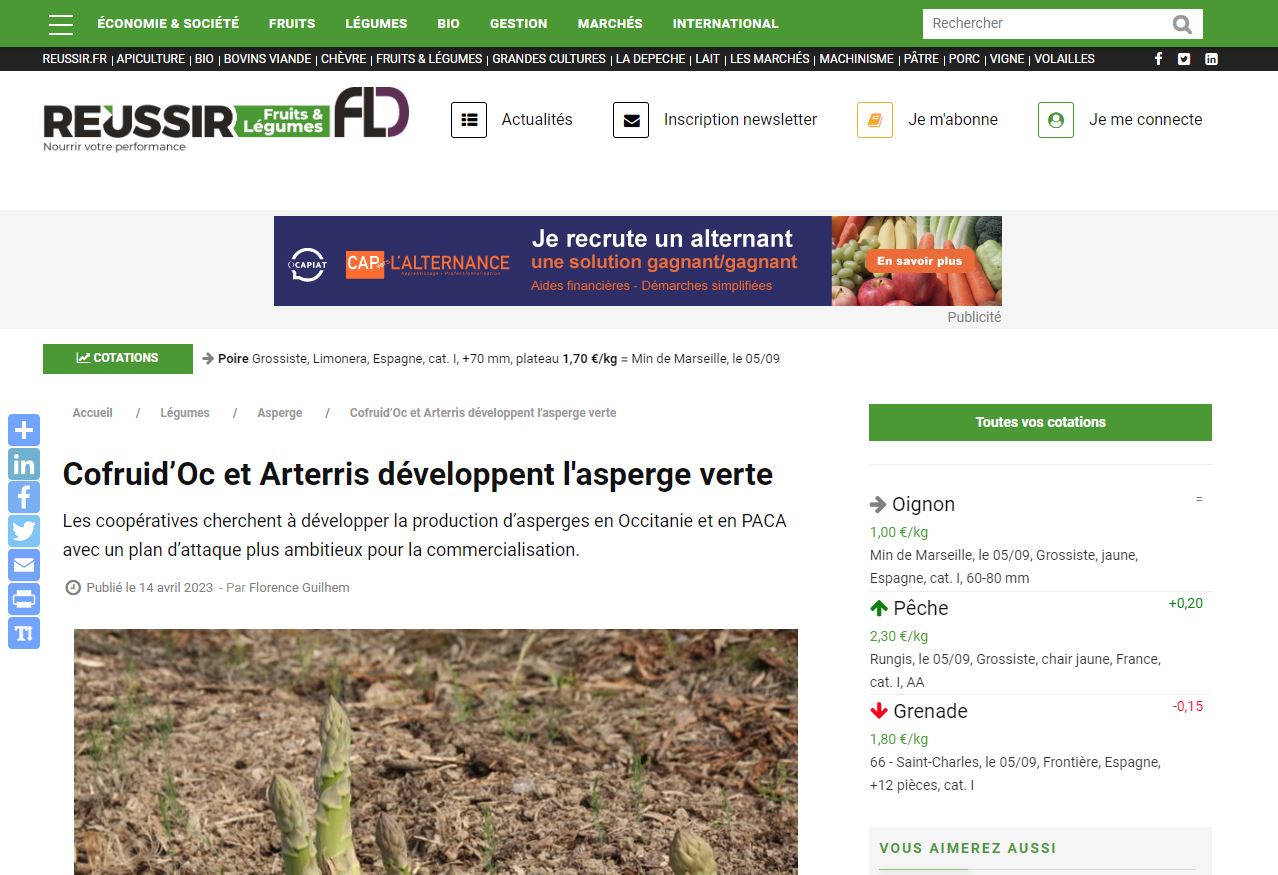1278x875 pixels.
Task: Open the Apiculture site link
Action: pyautogui.click(x=151, y=59)
